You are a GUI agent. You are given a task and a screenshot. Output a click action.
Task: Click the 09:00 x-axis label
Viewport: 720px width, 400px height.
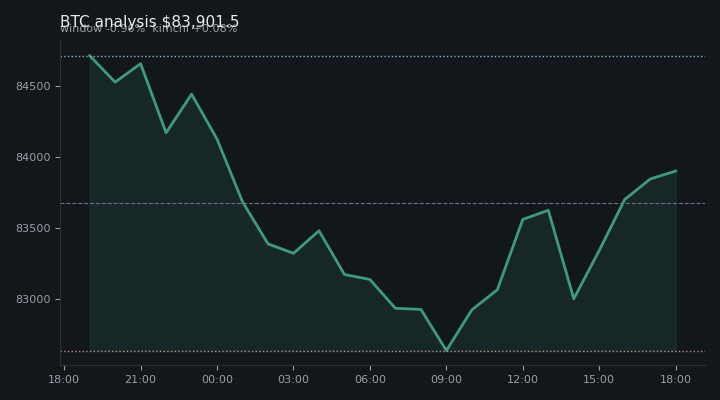click(446, 379)
